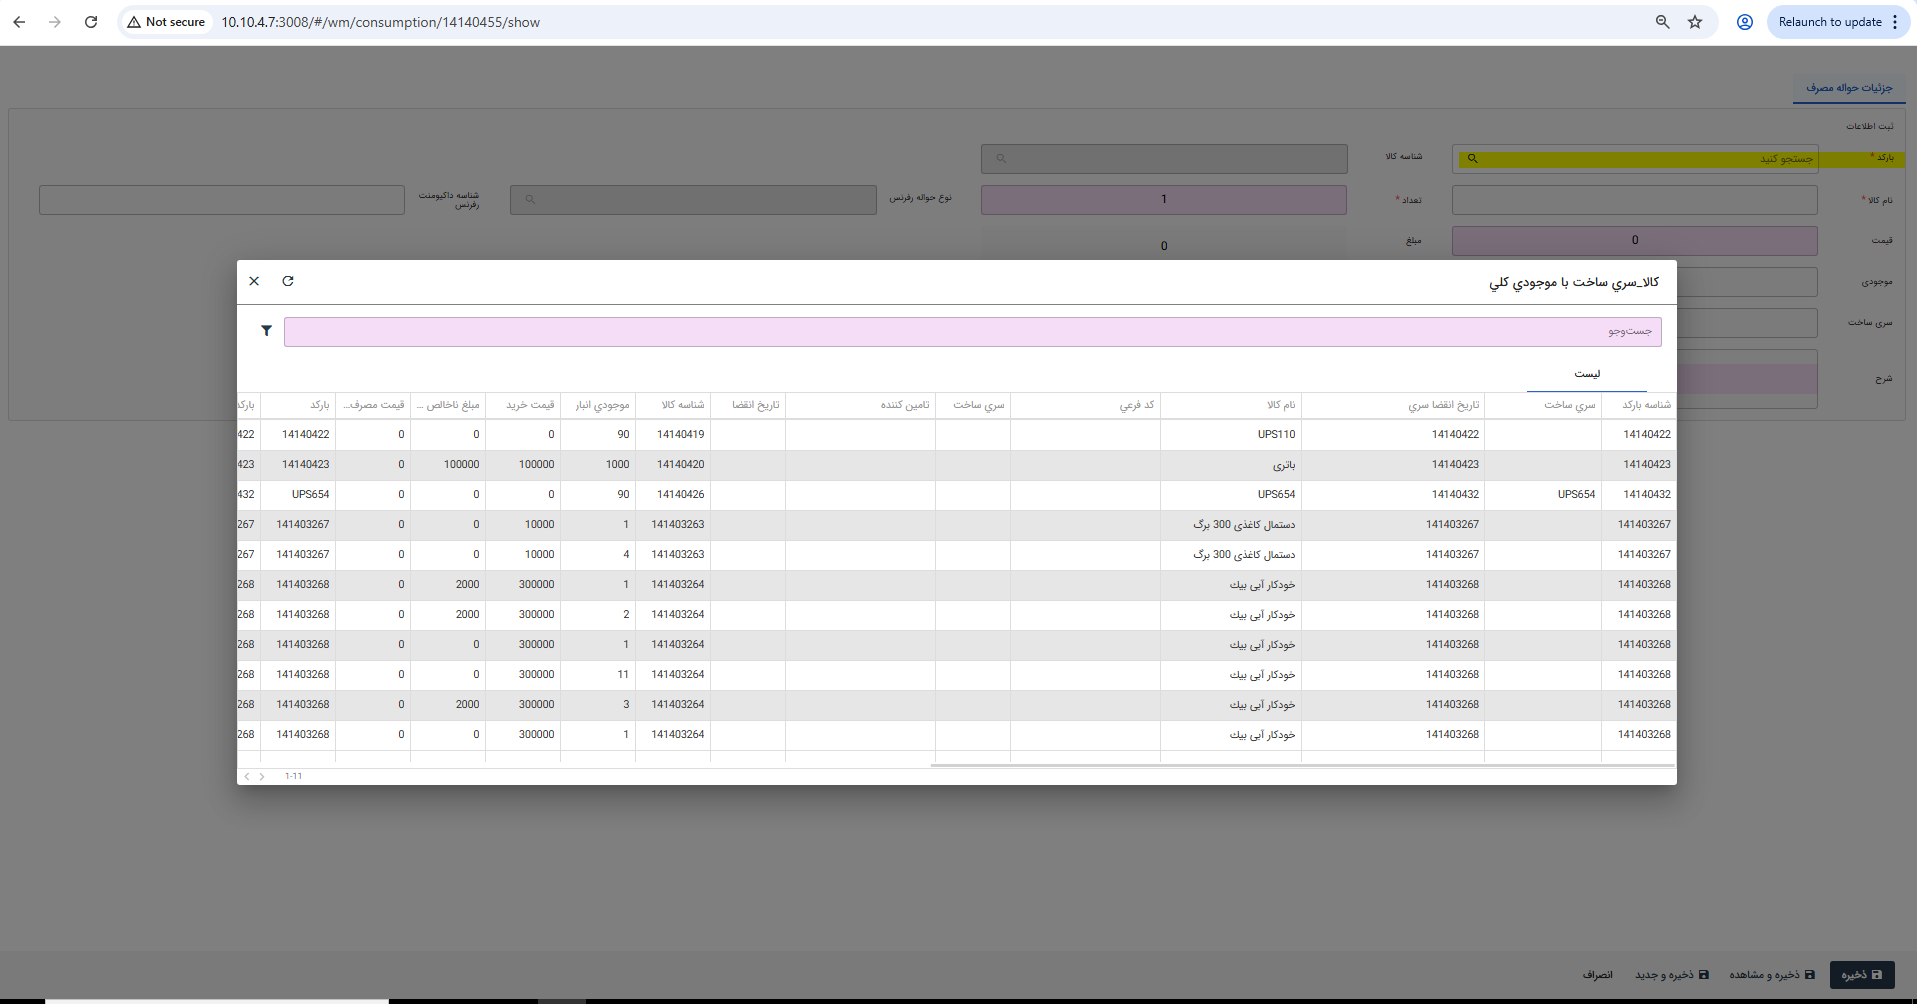Open the Chrome three-dot menu
The height and width of the screenshot is (1004, 1917).
(x=1895, y=22)
